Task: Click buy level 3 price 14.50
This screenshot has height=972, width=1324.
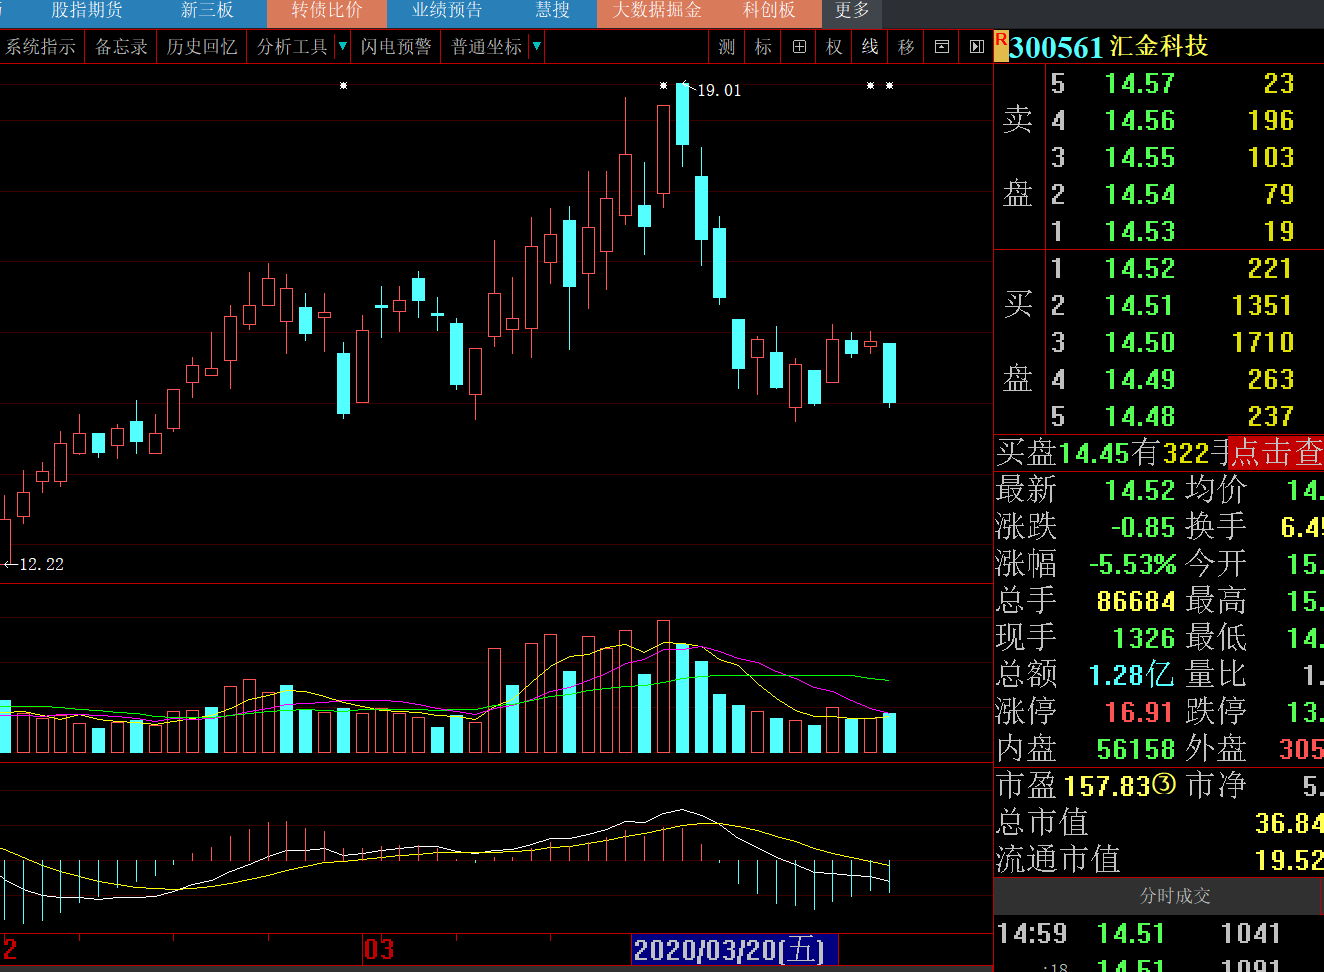Action: (1139, 342)
